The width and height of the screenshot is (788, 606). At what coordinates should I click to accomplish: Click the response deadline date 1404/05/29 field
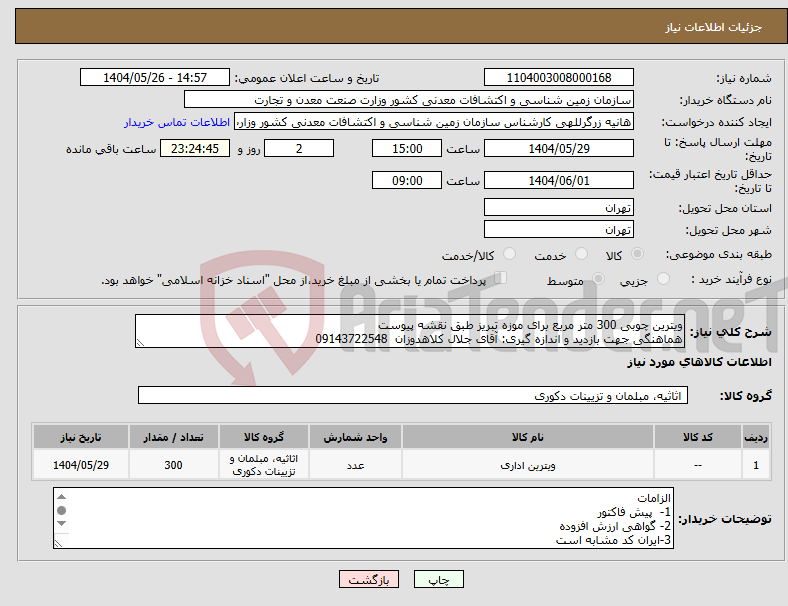tap(558, 148)
